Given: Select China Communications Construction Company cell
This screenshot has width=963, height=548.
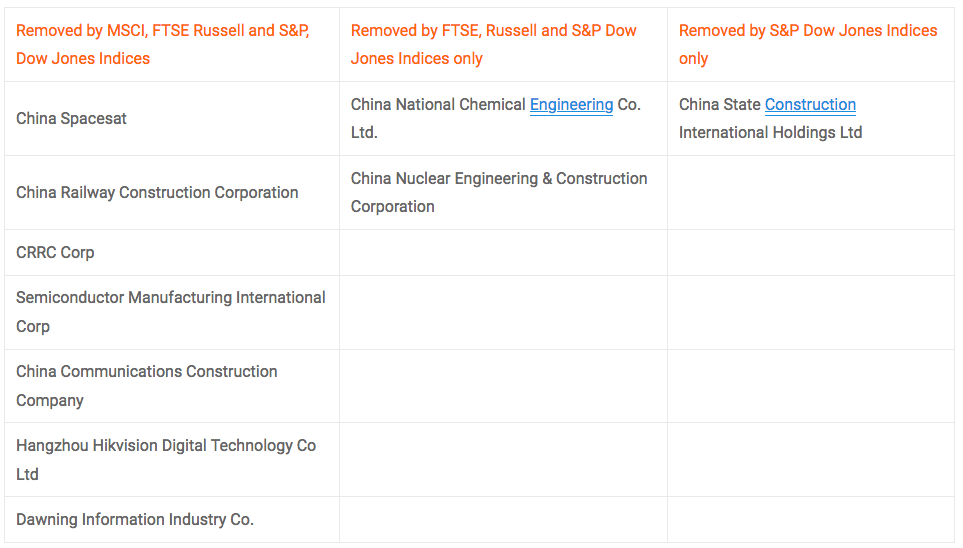Looking at the screenshot, I should 146,386.
